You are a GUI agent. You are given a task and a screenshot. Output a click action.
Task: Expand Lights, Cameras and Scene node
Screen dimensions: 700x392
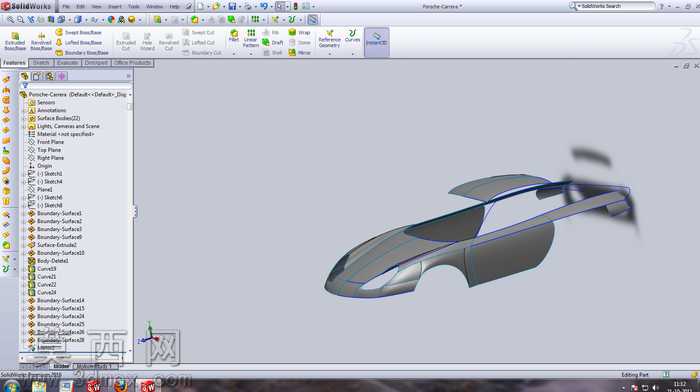(25, 126)
